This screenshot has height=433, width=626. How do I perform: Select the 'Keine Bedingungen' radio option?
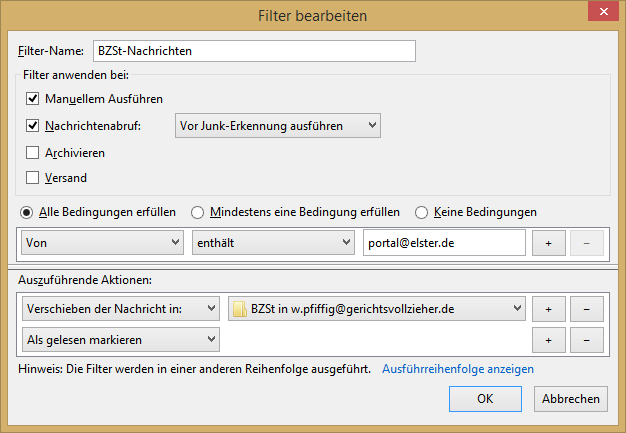point(422,212)
